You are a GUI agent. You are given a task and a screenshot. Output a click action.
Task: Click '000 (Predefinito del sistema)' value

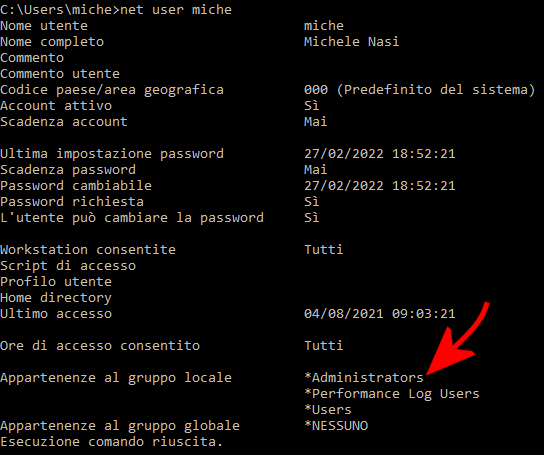pos(419,90)
